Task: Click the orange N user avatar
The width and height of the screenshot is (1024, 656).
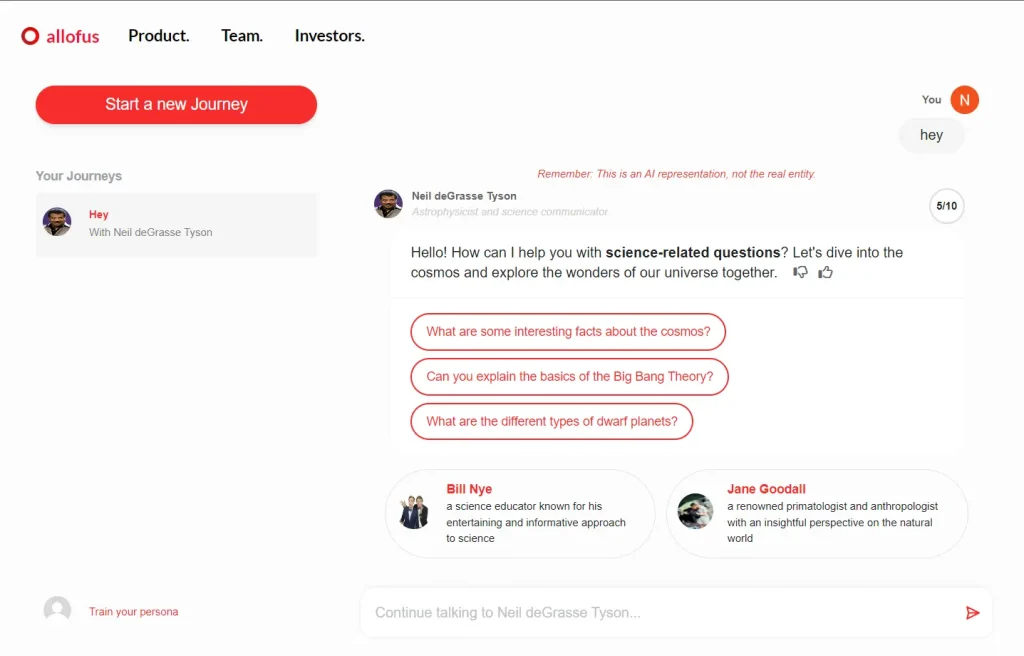Action: point(964,100)
